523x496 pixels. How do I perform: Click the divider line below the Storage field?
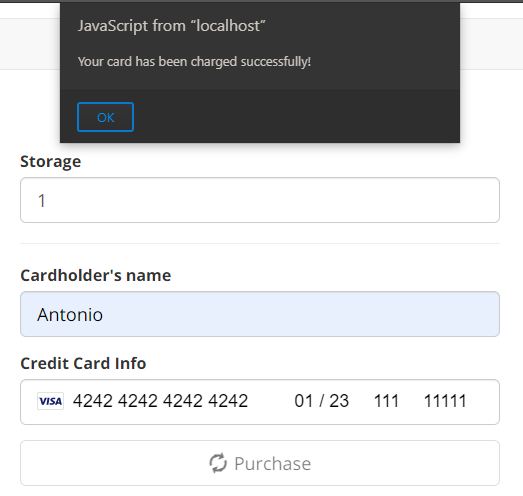260,243
